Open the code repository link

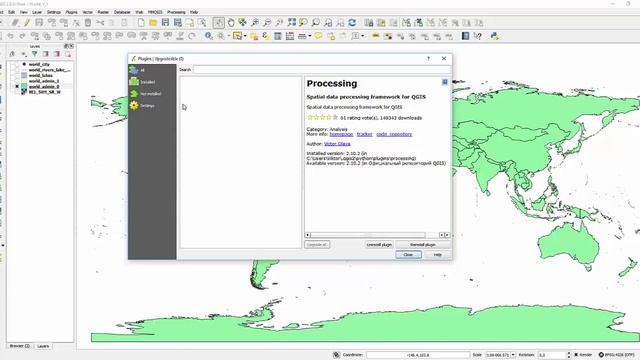click(394, 134)
